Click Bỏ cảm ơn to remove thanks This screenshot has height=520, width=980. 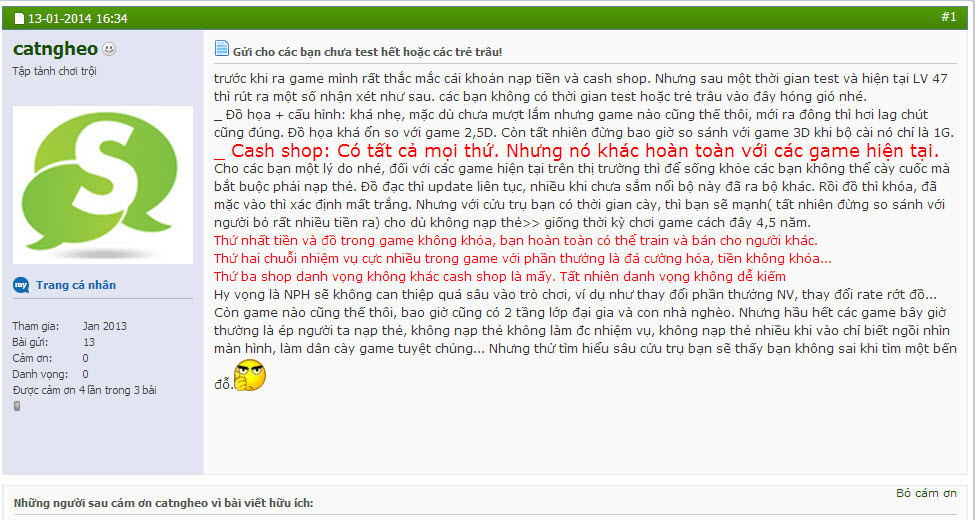pyautogui.click(x=926, y=493)
